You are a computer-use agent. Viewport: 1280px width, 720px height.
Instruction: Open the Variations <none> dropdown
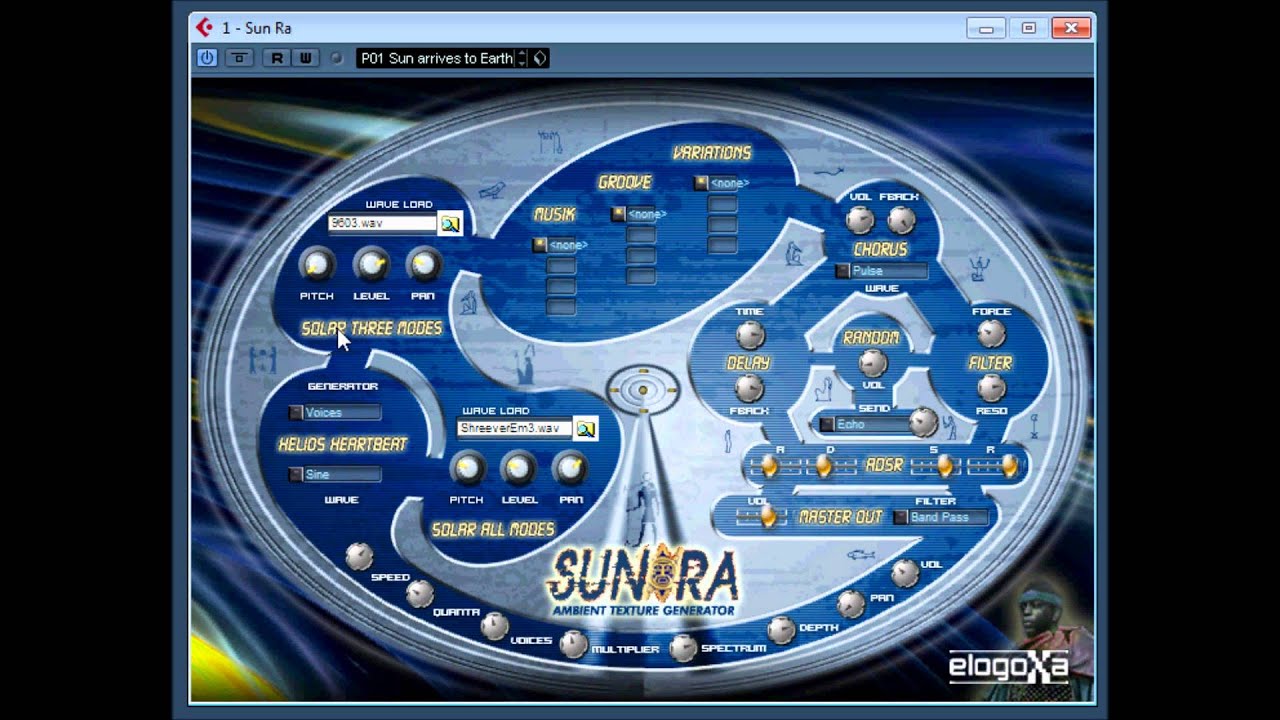click(x=722, y=183)
